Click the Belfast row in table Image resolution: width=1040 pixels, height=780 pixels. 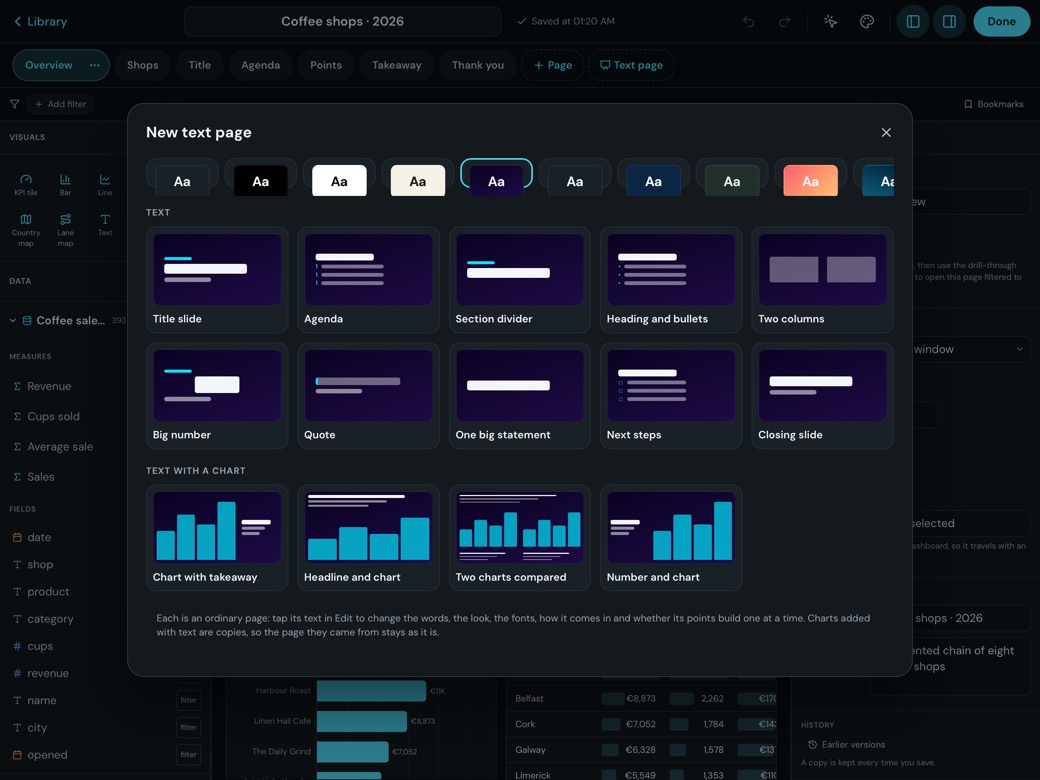tap(643, 698)
